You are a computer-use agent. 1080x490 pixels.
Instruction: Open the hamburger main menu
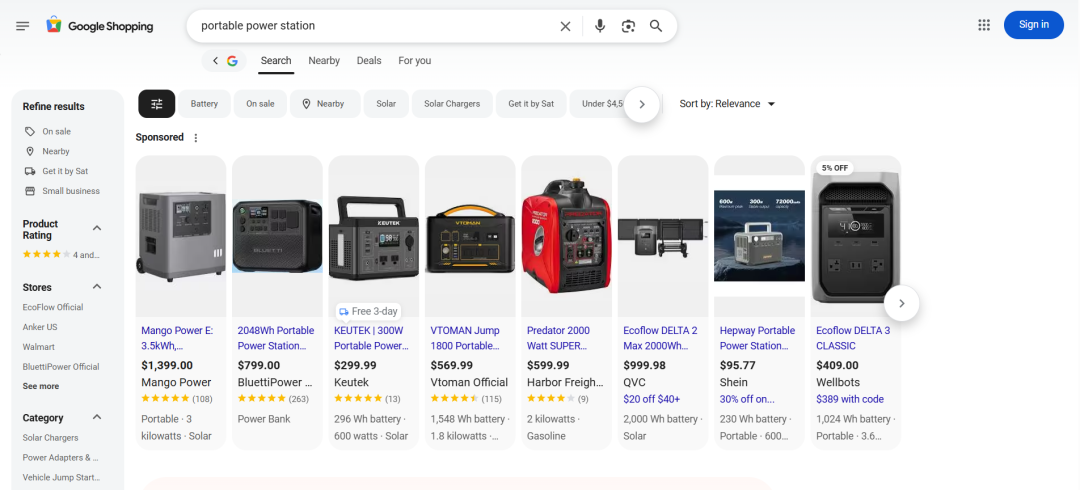23,25
